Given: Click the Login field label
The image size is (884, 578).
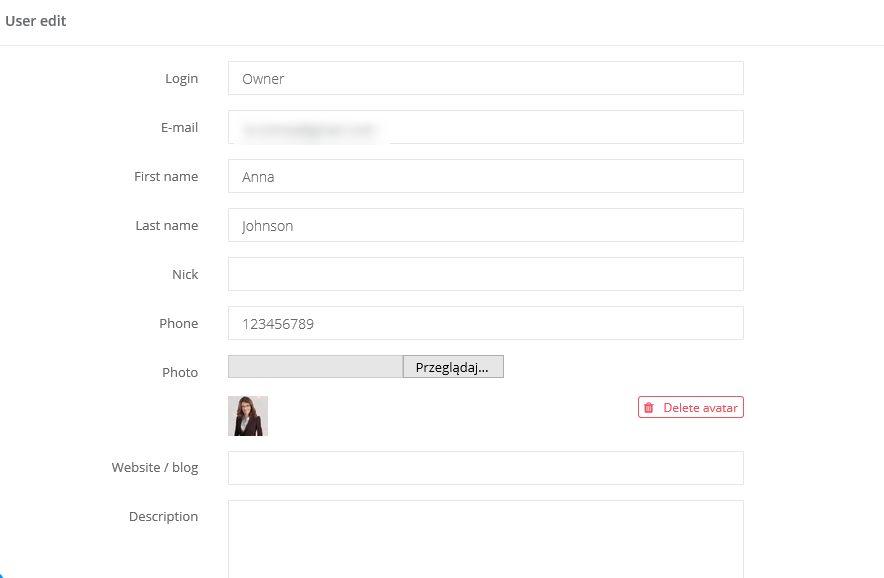Looking at the screenshot, I should click(181, 79).
